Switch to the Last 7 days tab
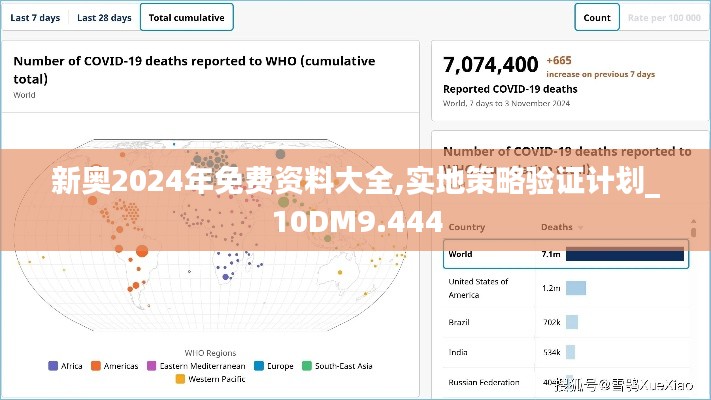This screenshot has width=711, height=400. click(x=35, y=18)
